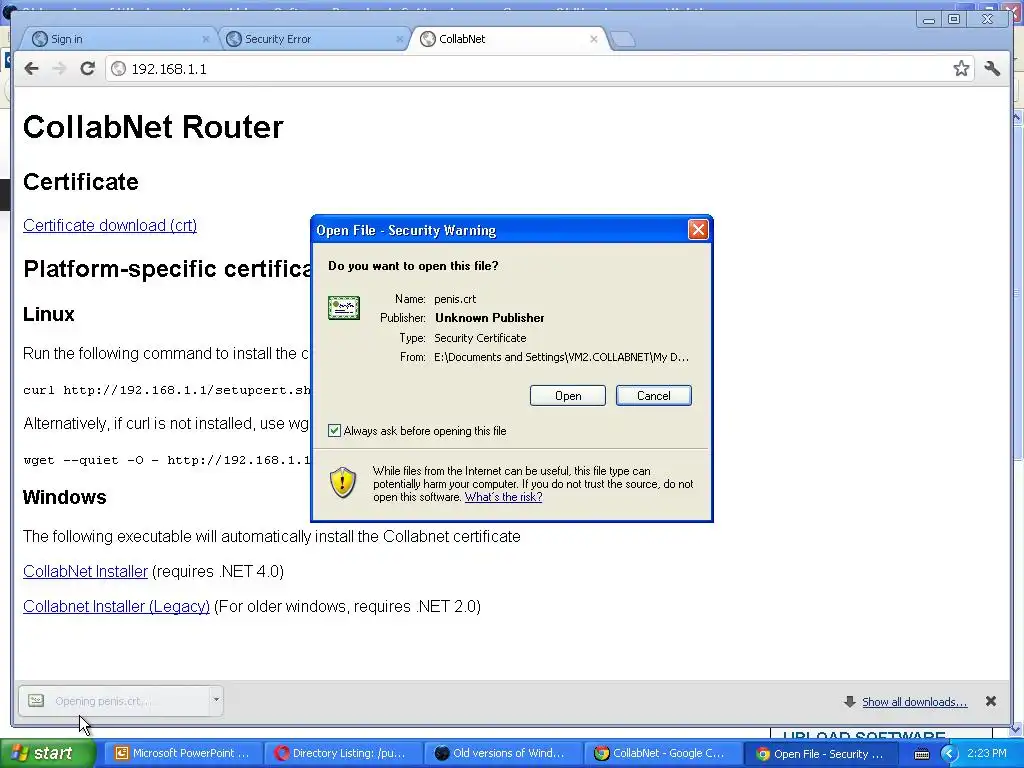Switch to the Directory Listing Opera taskbar item
Image resolution: width=1024 pixels, height=768 pixels.
pos(342,754)
